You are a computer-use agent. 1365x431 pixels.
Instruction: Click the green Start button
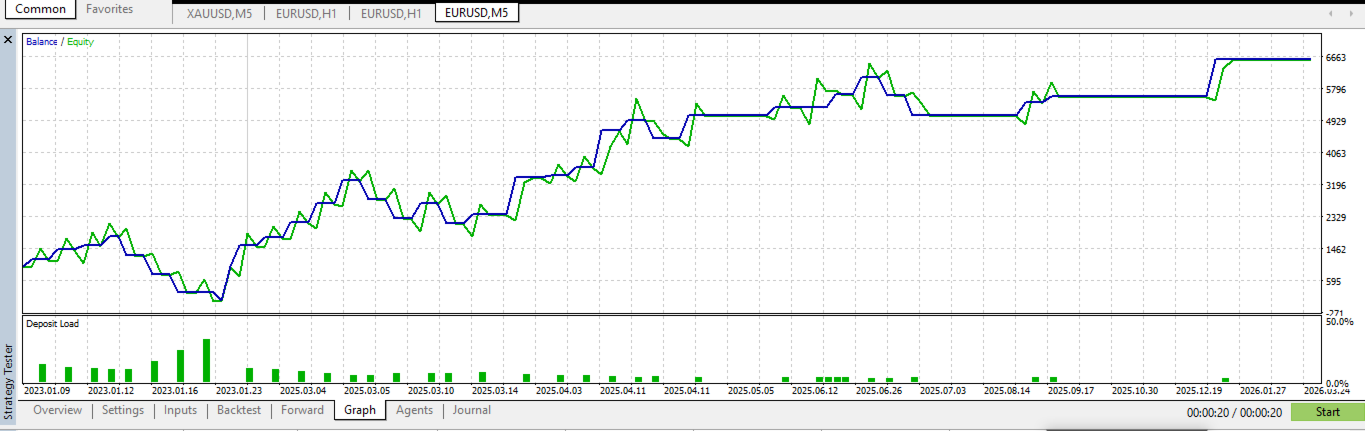coord(1327,412)
